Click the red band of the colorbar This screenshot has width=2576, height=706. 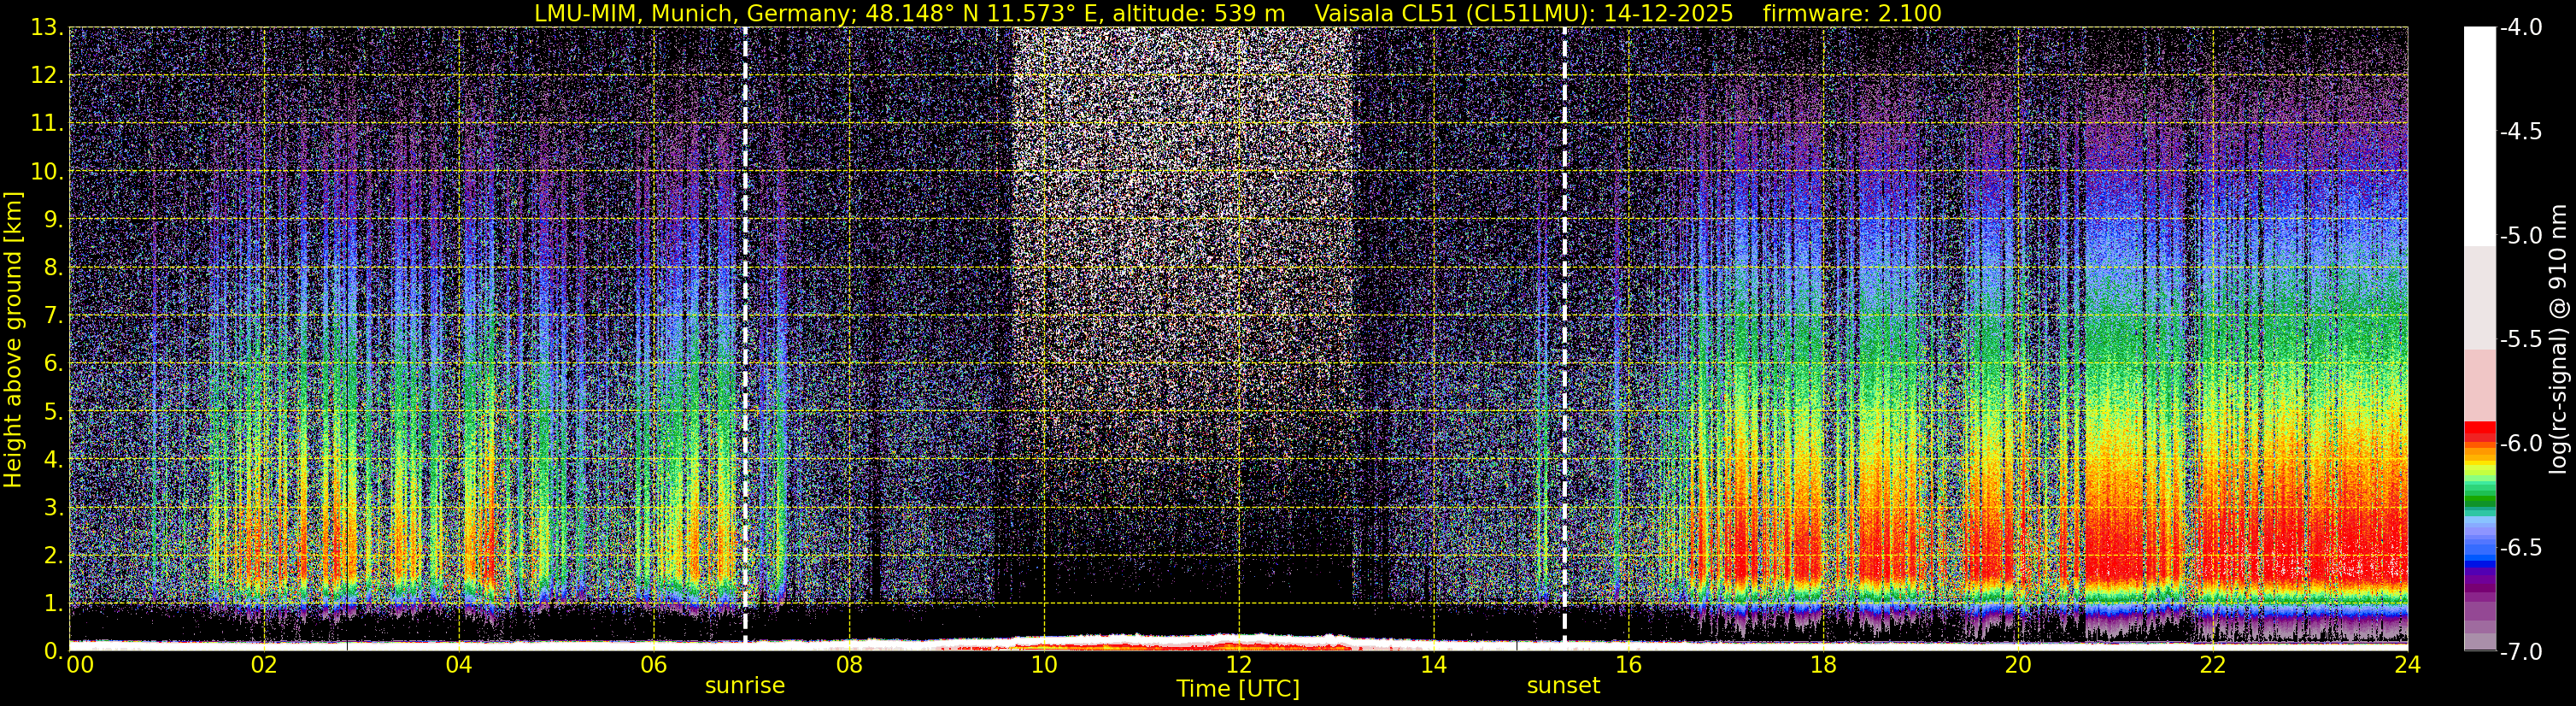tap(2479, 430)
